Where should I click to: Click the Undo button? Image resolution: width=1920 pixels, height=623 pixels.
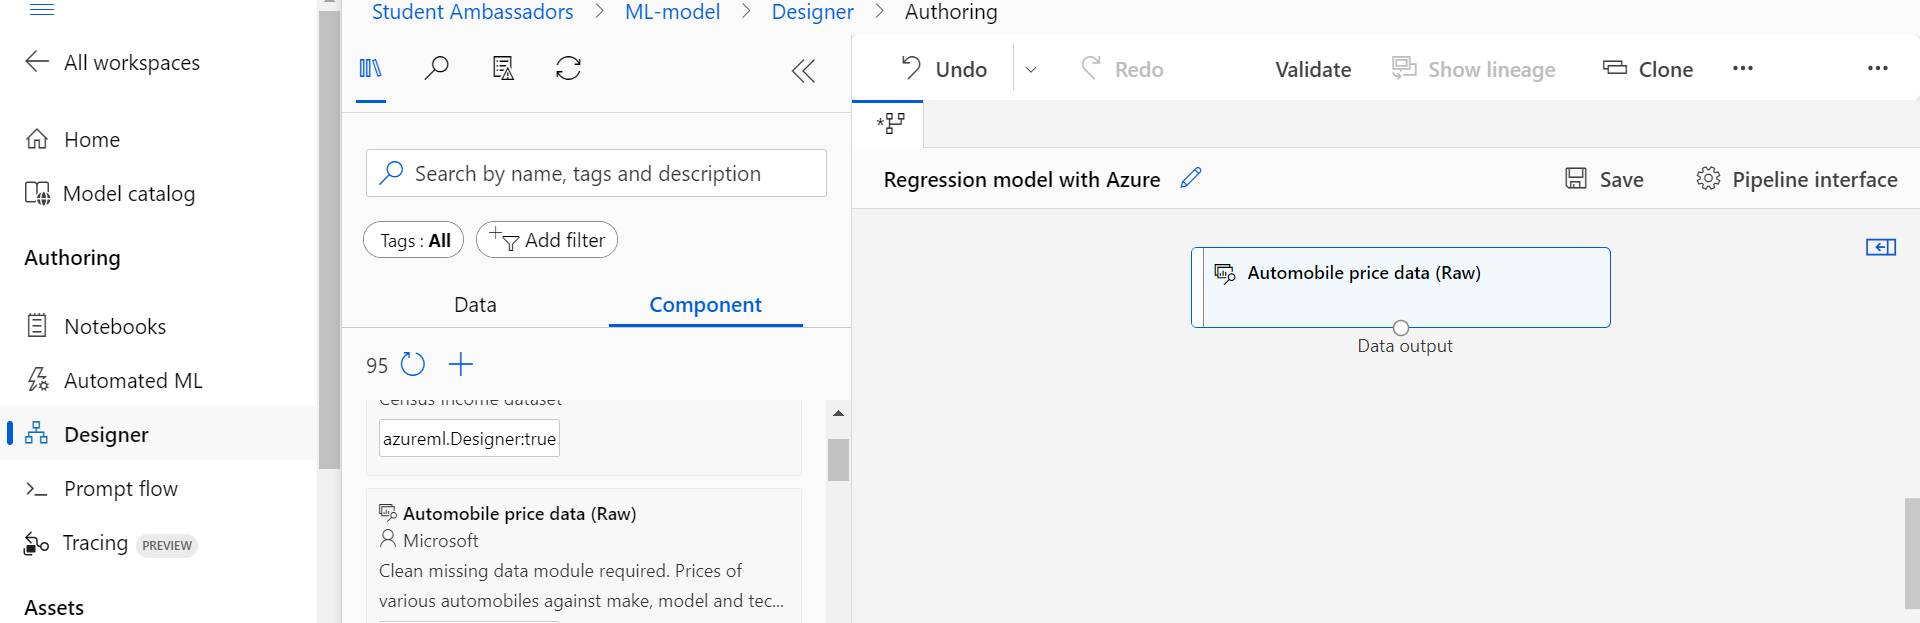944,69
